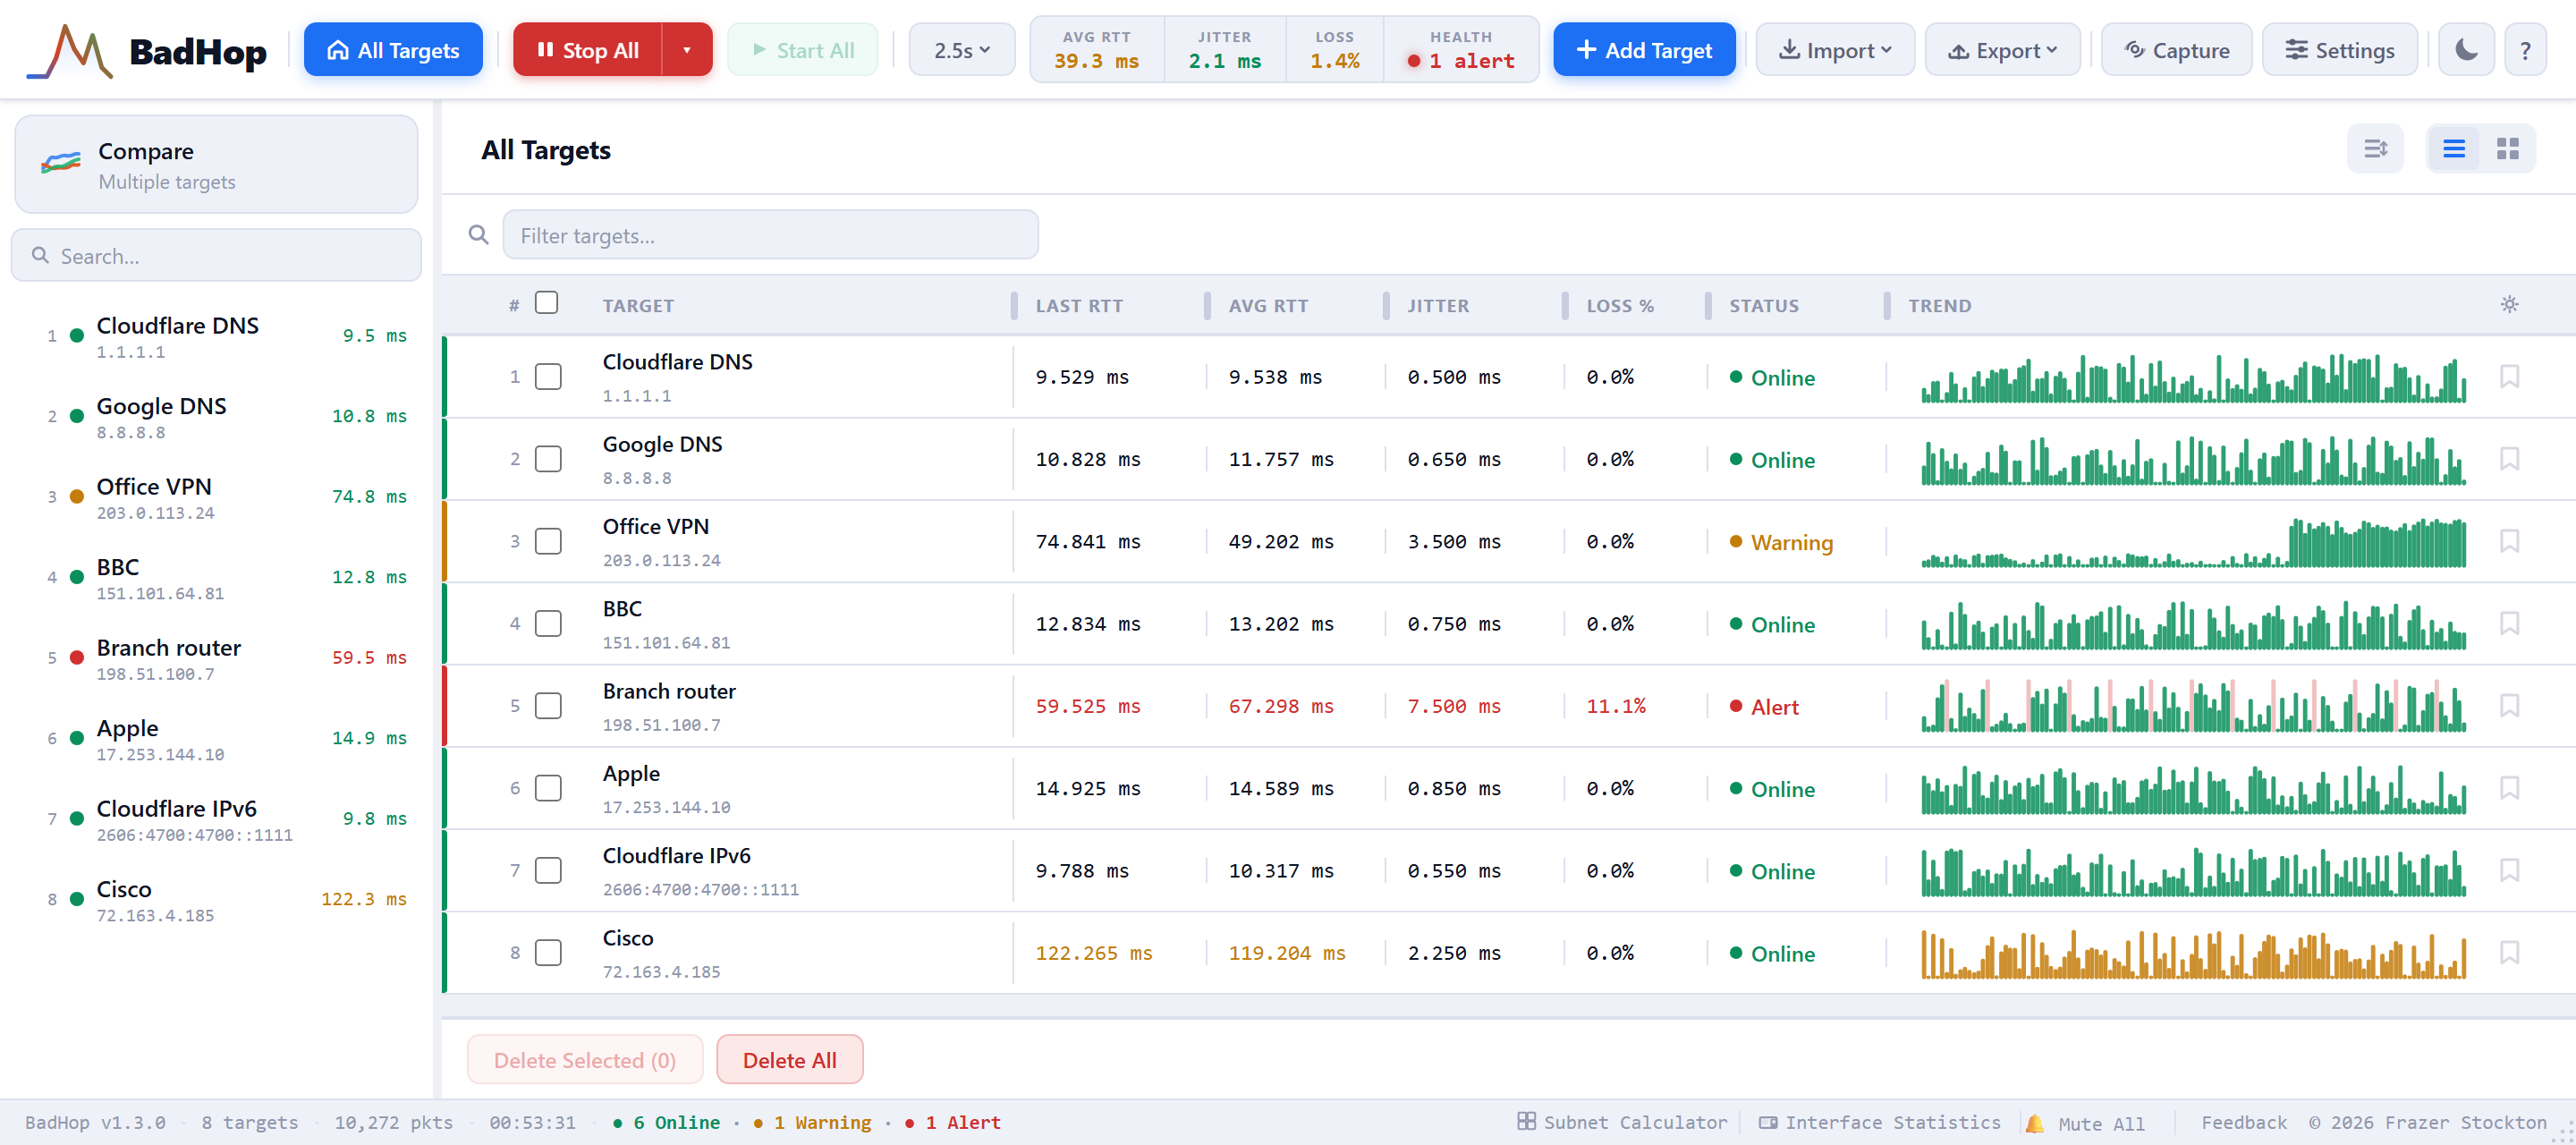The height and width of the screenshot is (1145, 2576).
Task: Bookmark the Apple row
Action: [2509, 788]
